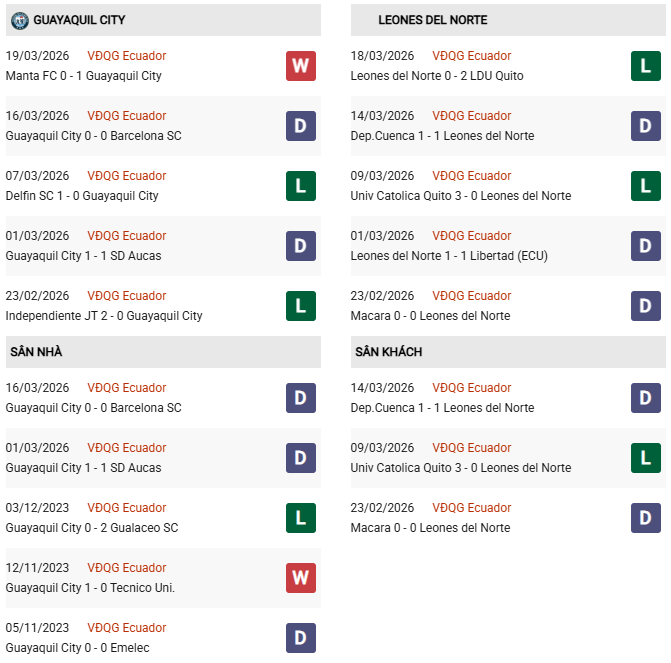Click the SÂN NHÀ section header
This screenshot has height=663, width=671.
pyautogui.click(x=37, y=352)
